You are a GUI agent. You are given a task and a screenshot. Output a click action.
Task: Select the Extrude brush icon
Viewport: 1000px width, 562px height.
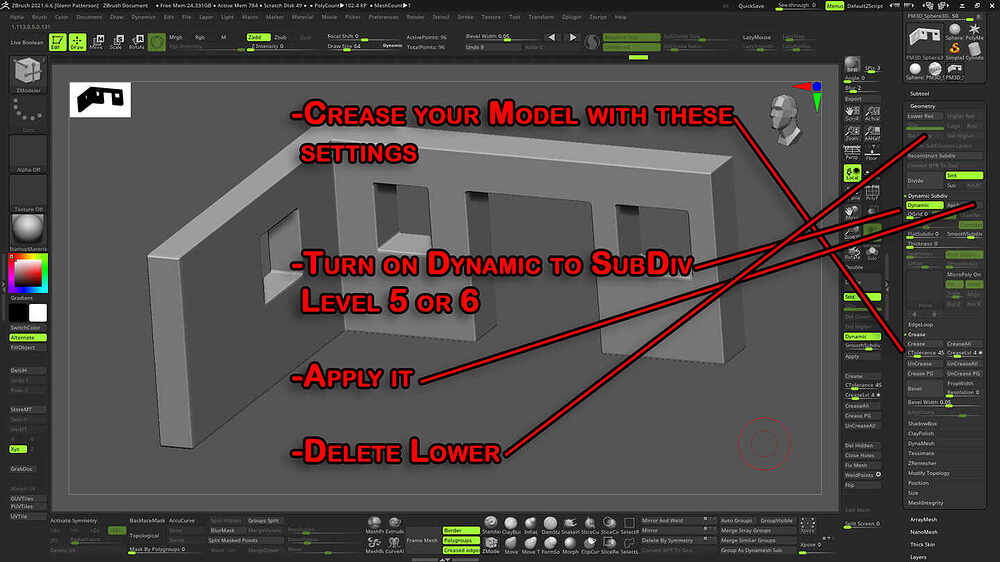pos(395,524)
